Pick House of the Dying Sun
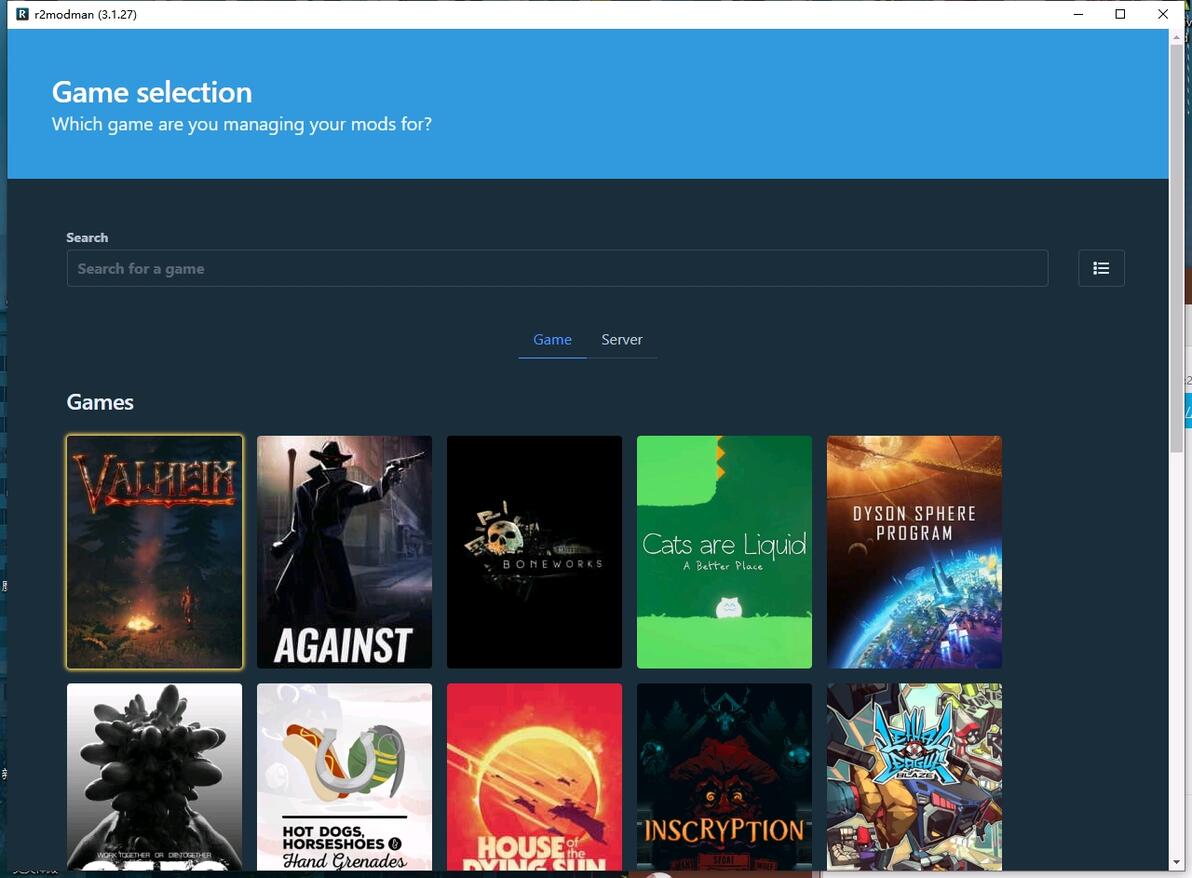 pos(534,776)
